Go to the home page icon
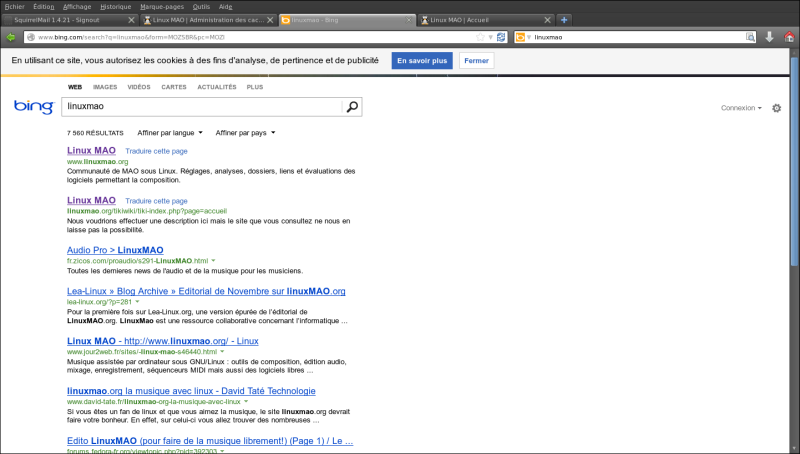The height and width of the screenshot is (454, 800). [x=789, y=37]
